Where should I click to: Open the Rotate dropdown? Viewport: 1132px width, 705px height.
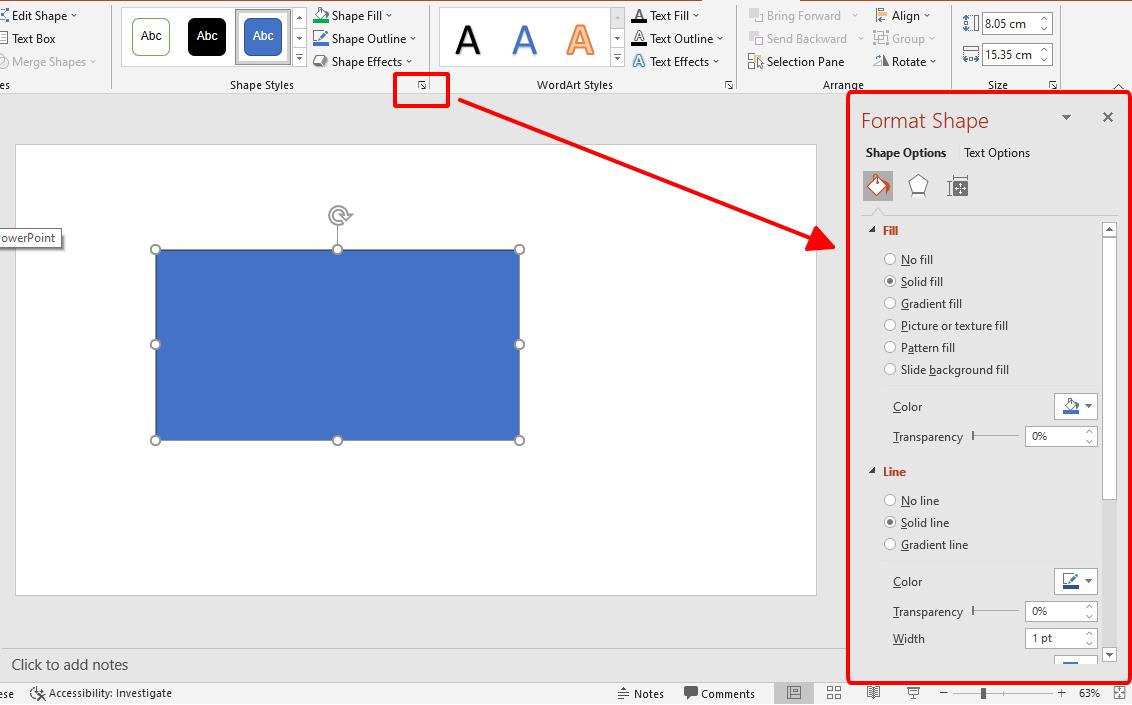coord(905,61)
